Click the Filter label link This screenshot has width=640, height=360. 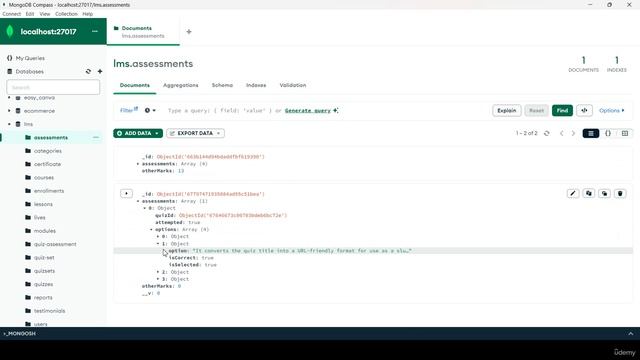click(129, 110)
